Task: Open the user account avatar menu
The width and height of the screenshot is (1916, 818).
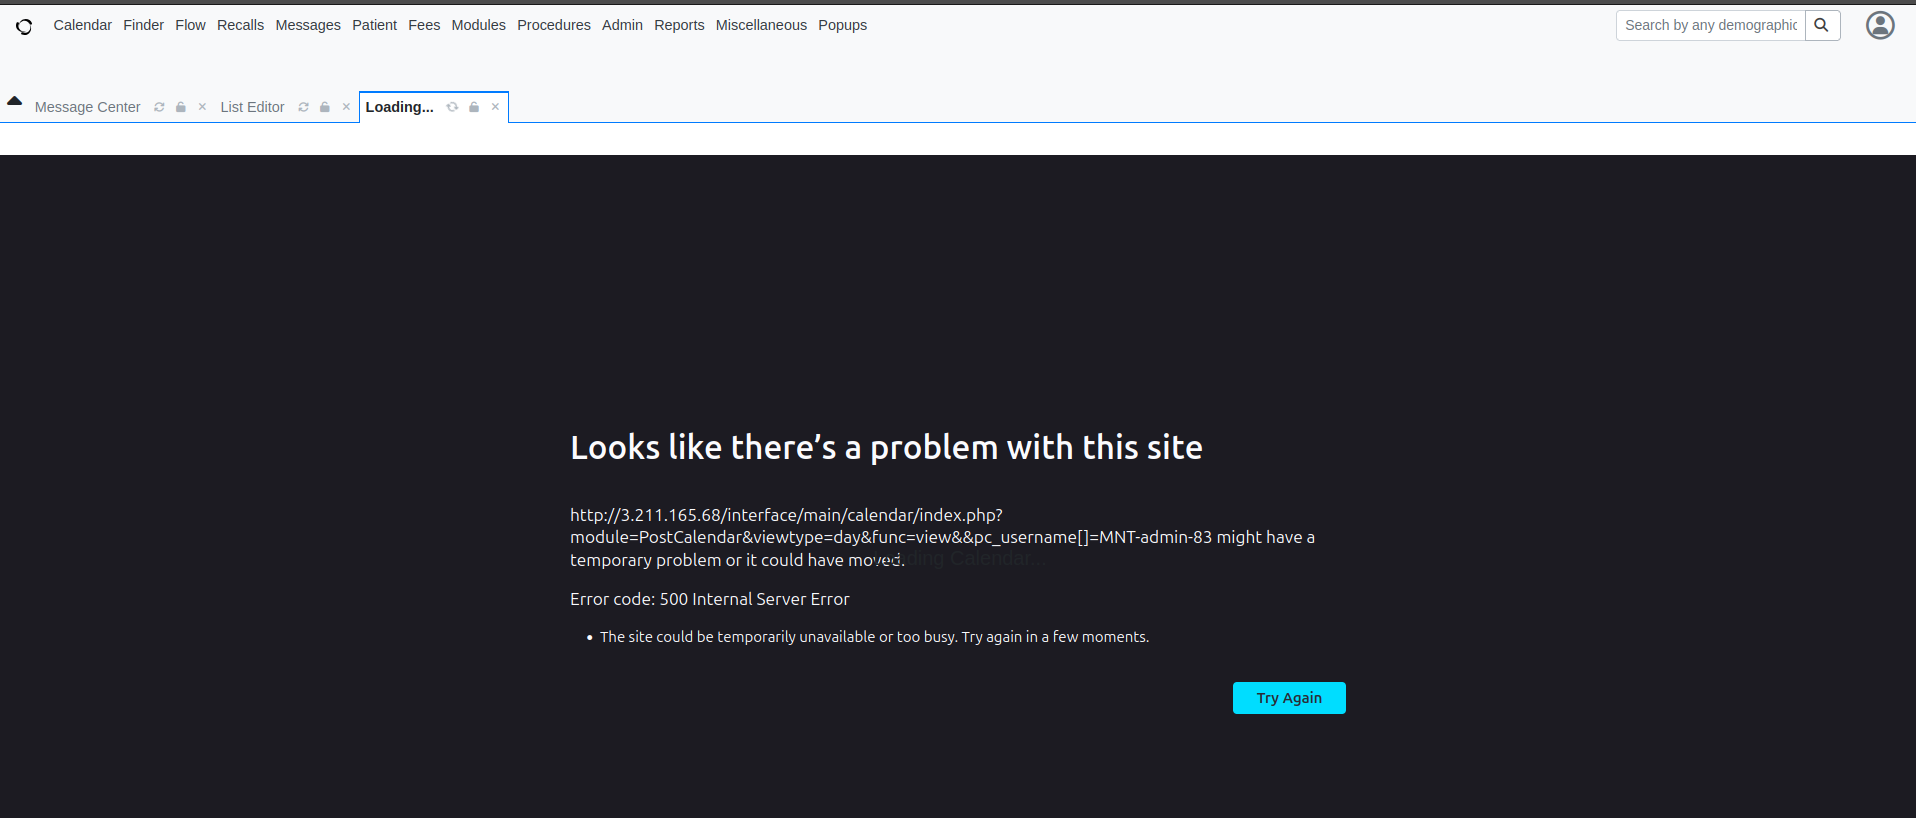Action: [1880, 25]
